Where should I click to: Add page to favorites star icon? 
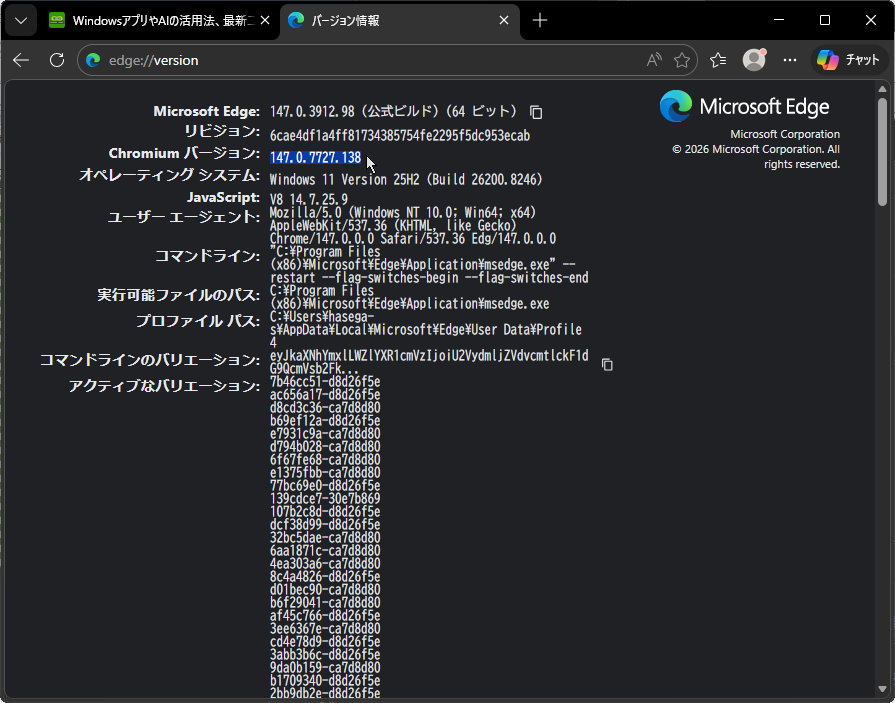(x=682, y=60)
